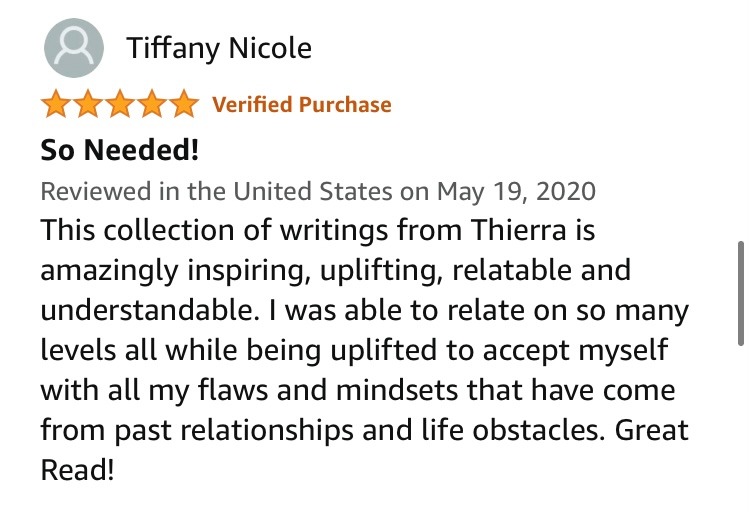Open the Tiffany Nicole reviewer profile name
Viewport: 750px width, 512px height.
[219, 49]
